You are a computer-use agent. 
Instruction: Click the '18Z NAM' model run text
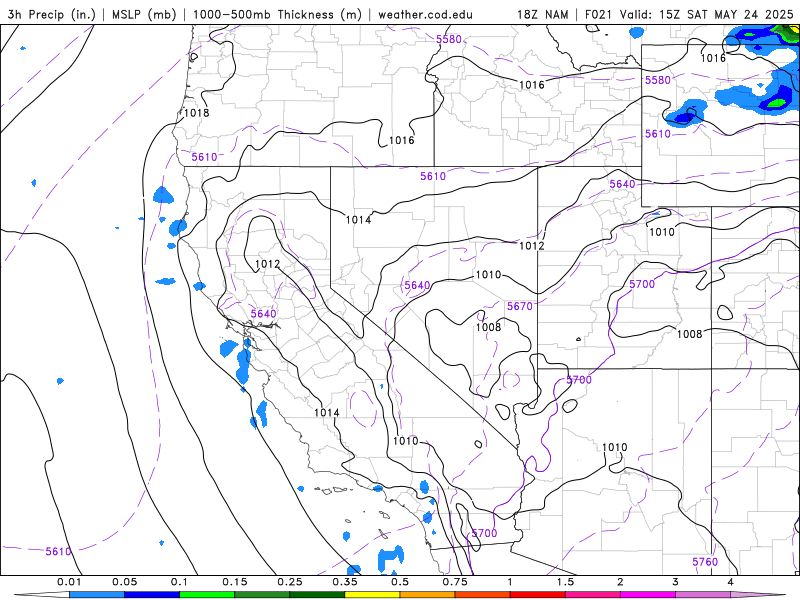coord(543,15)
